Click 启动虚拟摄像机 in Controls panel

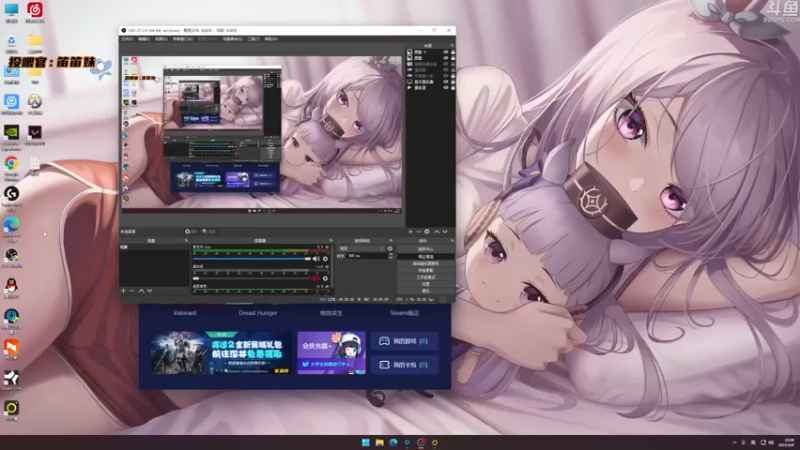426,264
